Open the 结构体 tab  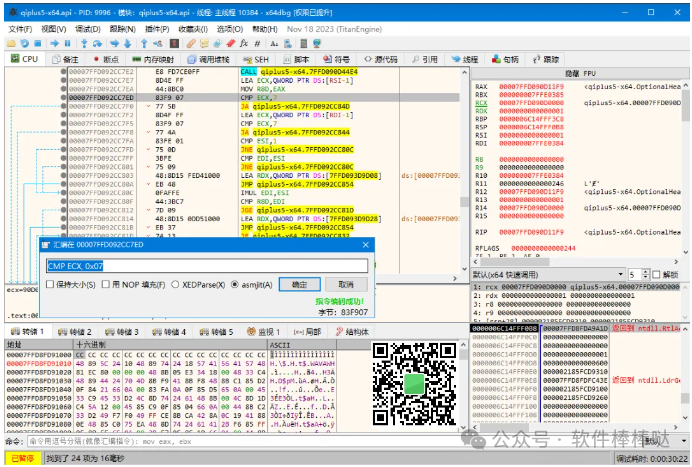352,332
